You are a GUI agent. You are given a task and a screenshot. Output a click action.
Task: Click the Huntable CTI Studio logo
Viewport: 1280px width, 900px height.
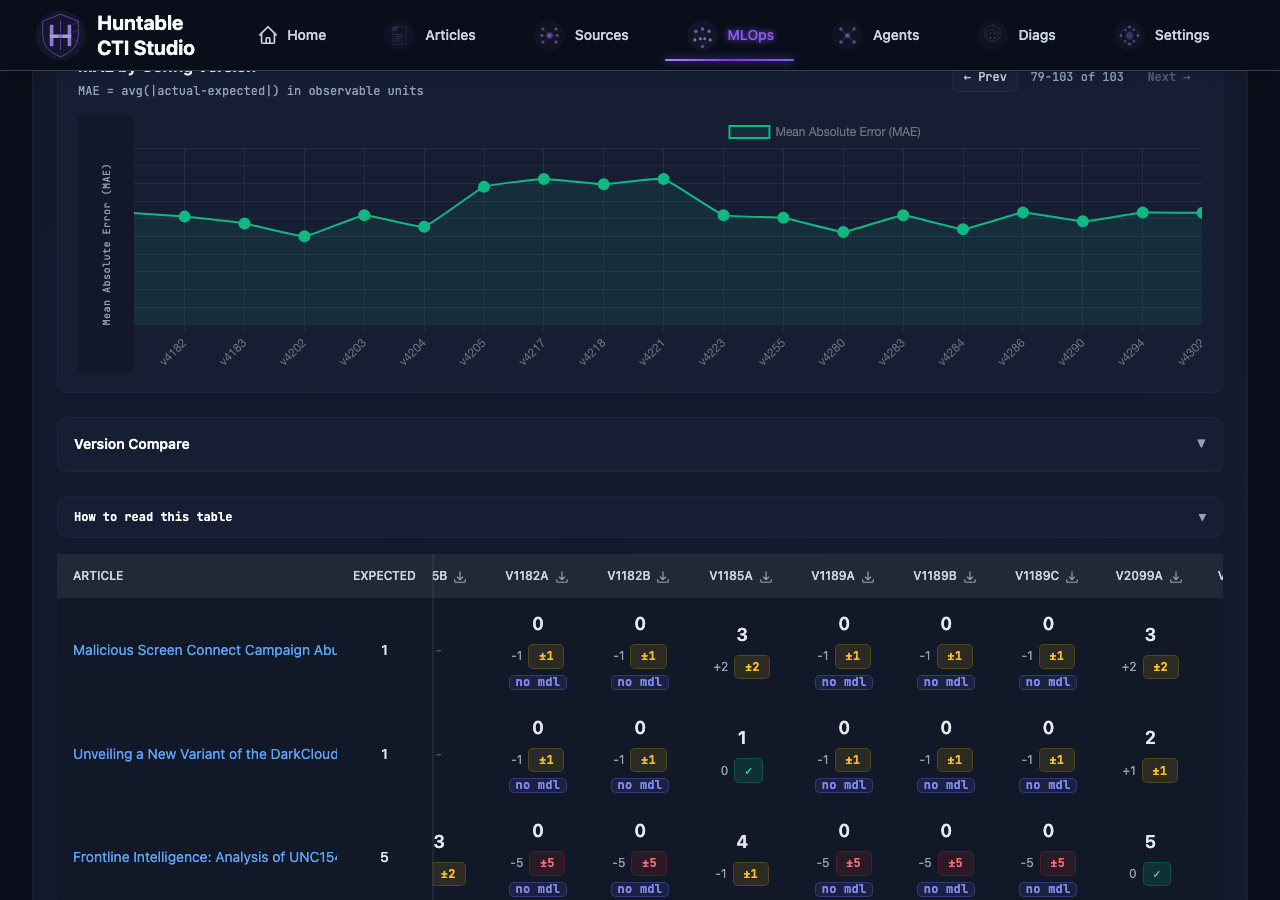[60, 35]
